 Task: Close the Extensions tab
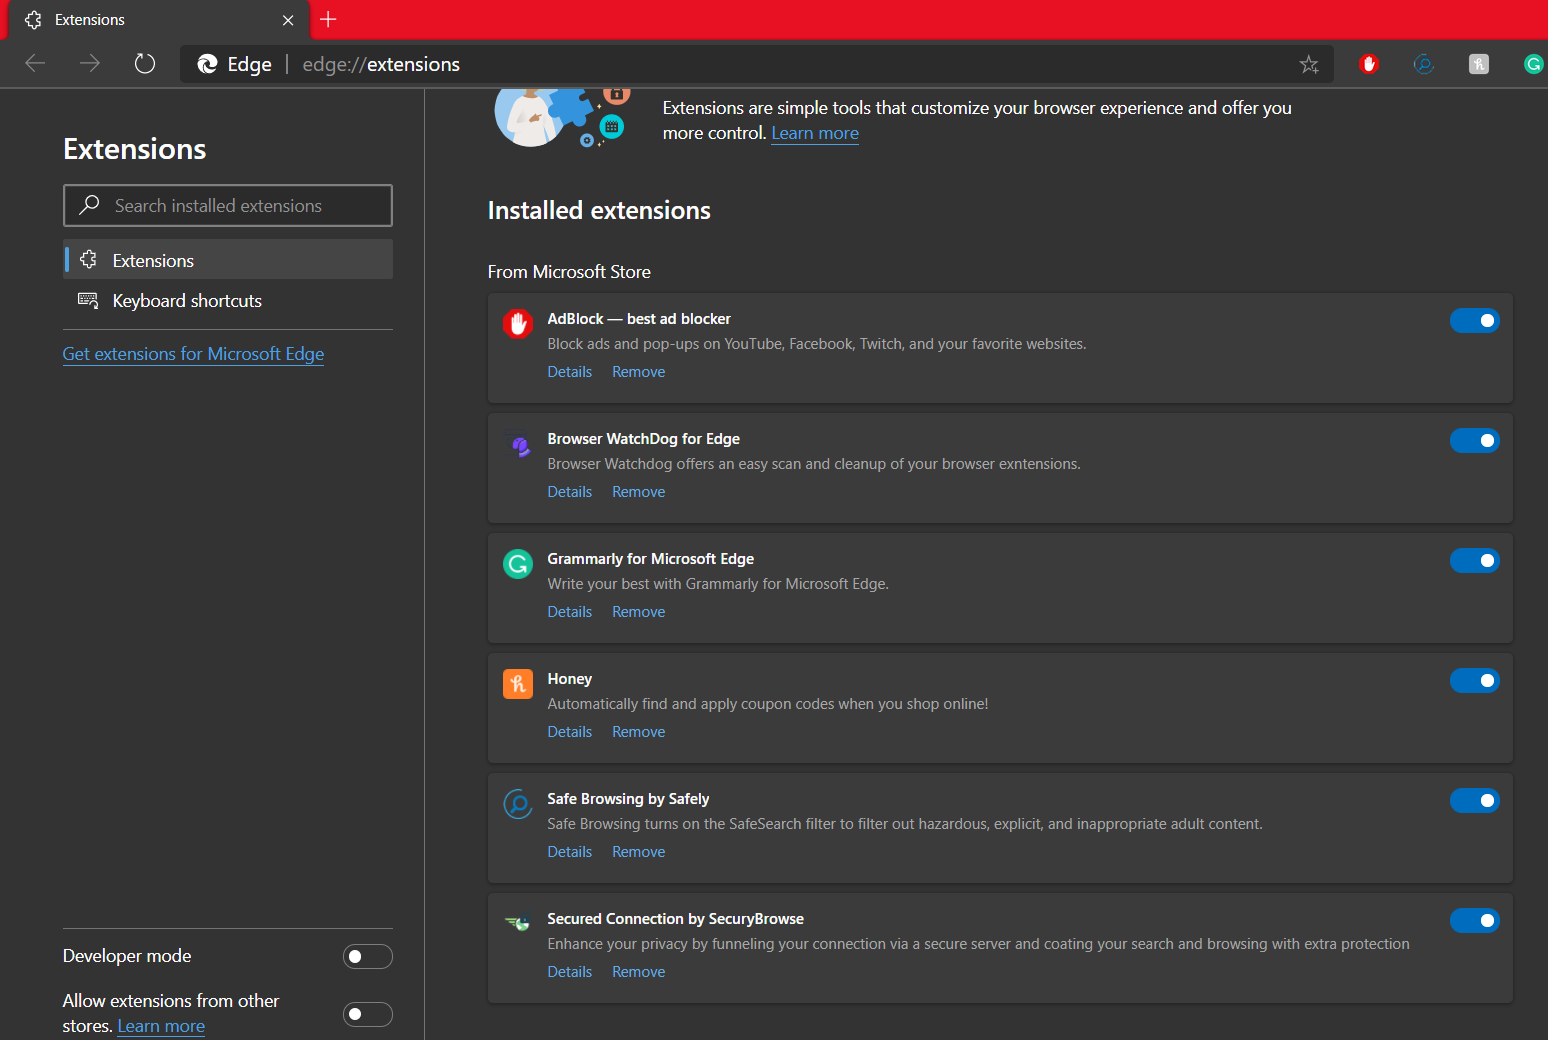click(288, 20)
